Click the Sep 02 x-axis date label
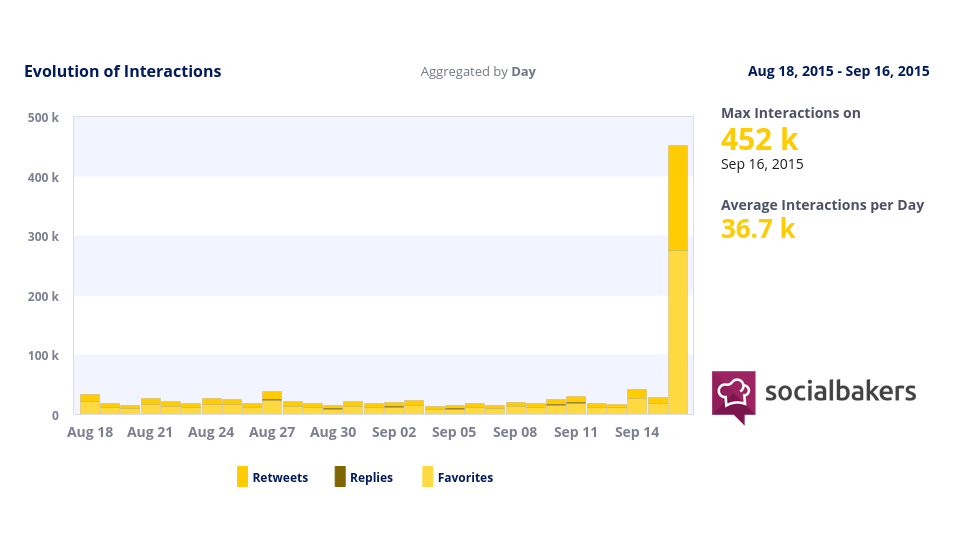Image resolution: width=954 pixels, height=541 pixels. (x=394, y=432)
